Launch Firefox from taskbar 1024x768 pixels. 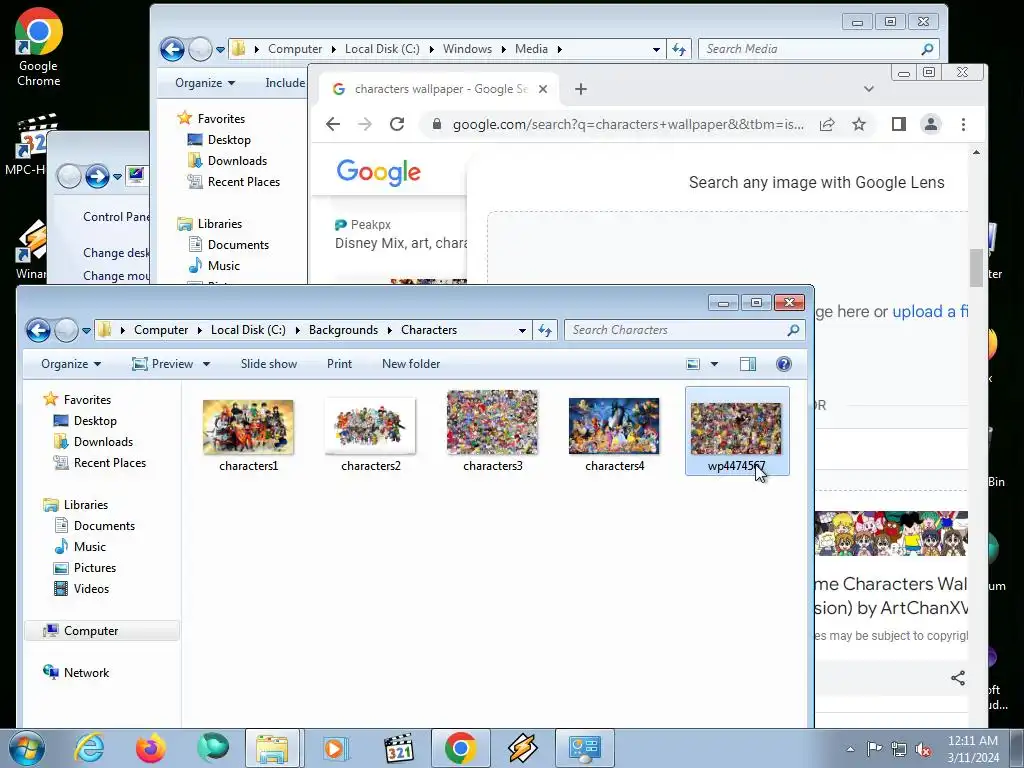151,748
